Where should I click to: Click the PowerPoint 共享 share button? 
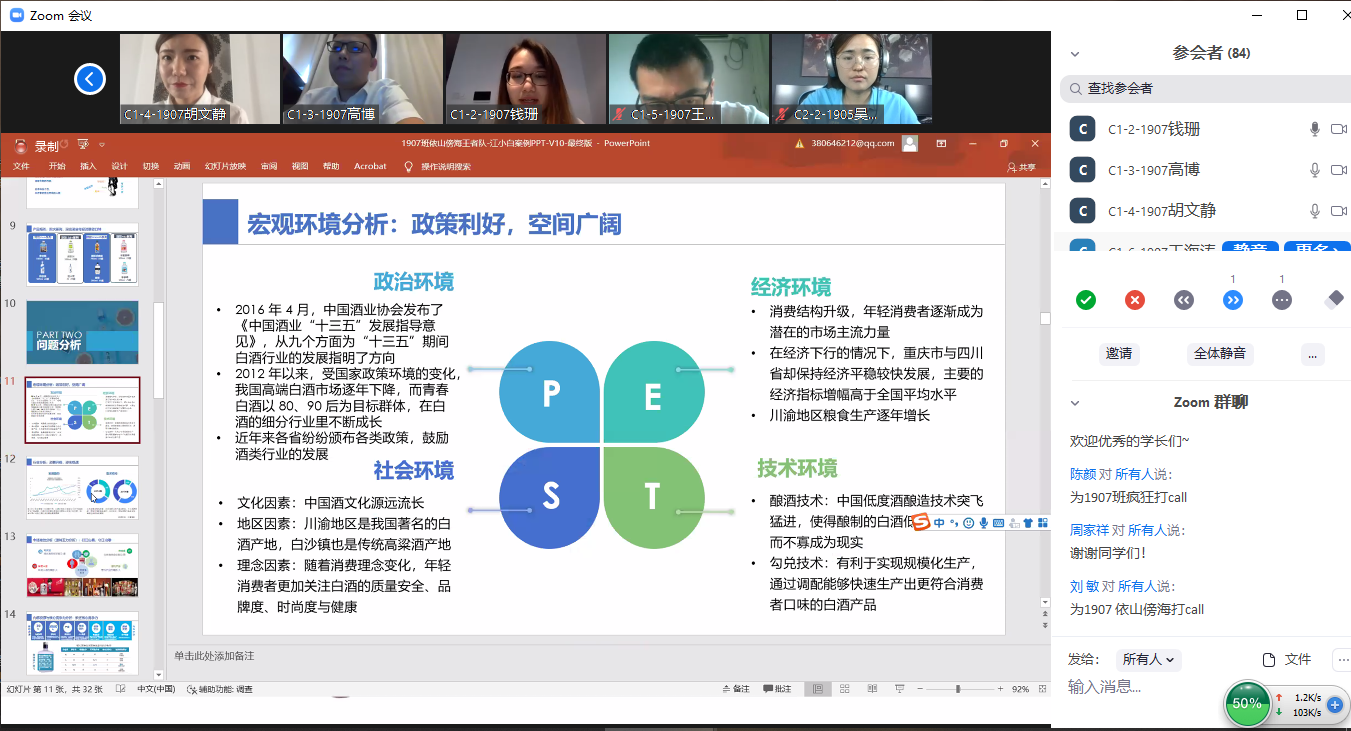tap(1022, 167)
